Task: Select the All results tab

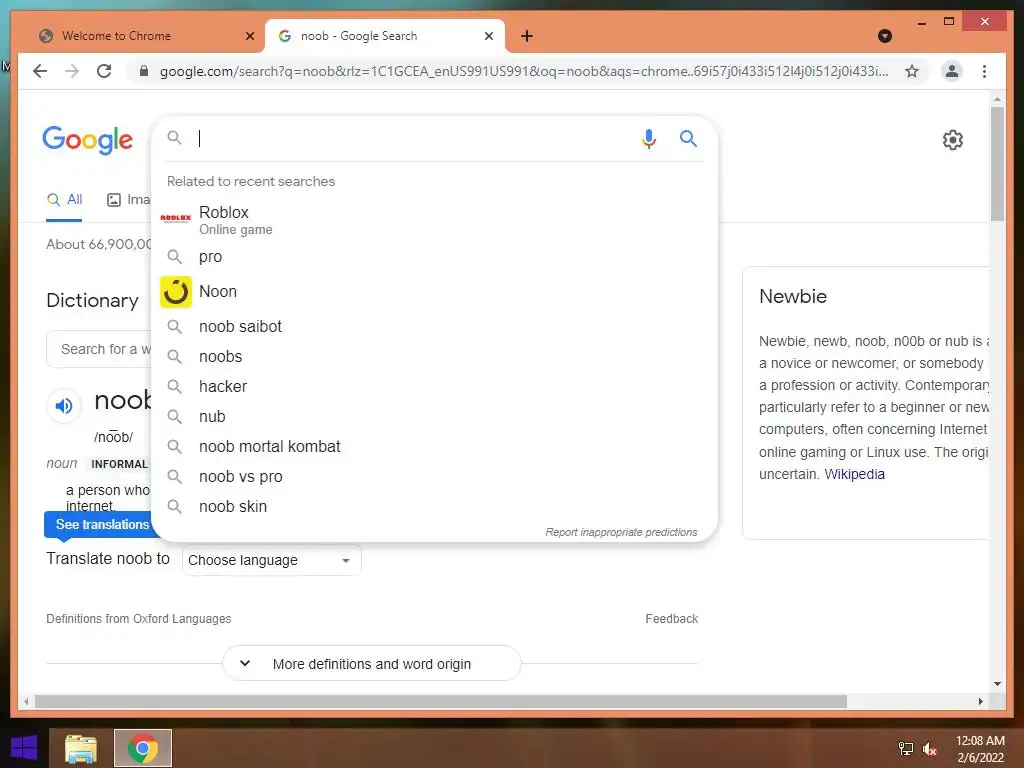Action: pos(64,200)
